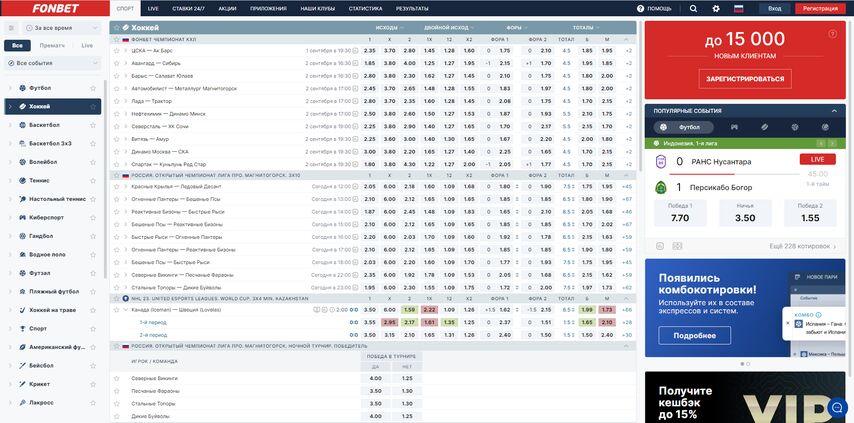Open the 1-й период row link
Viewport: 854px width, 423px height.
pos(153,322)
